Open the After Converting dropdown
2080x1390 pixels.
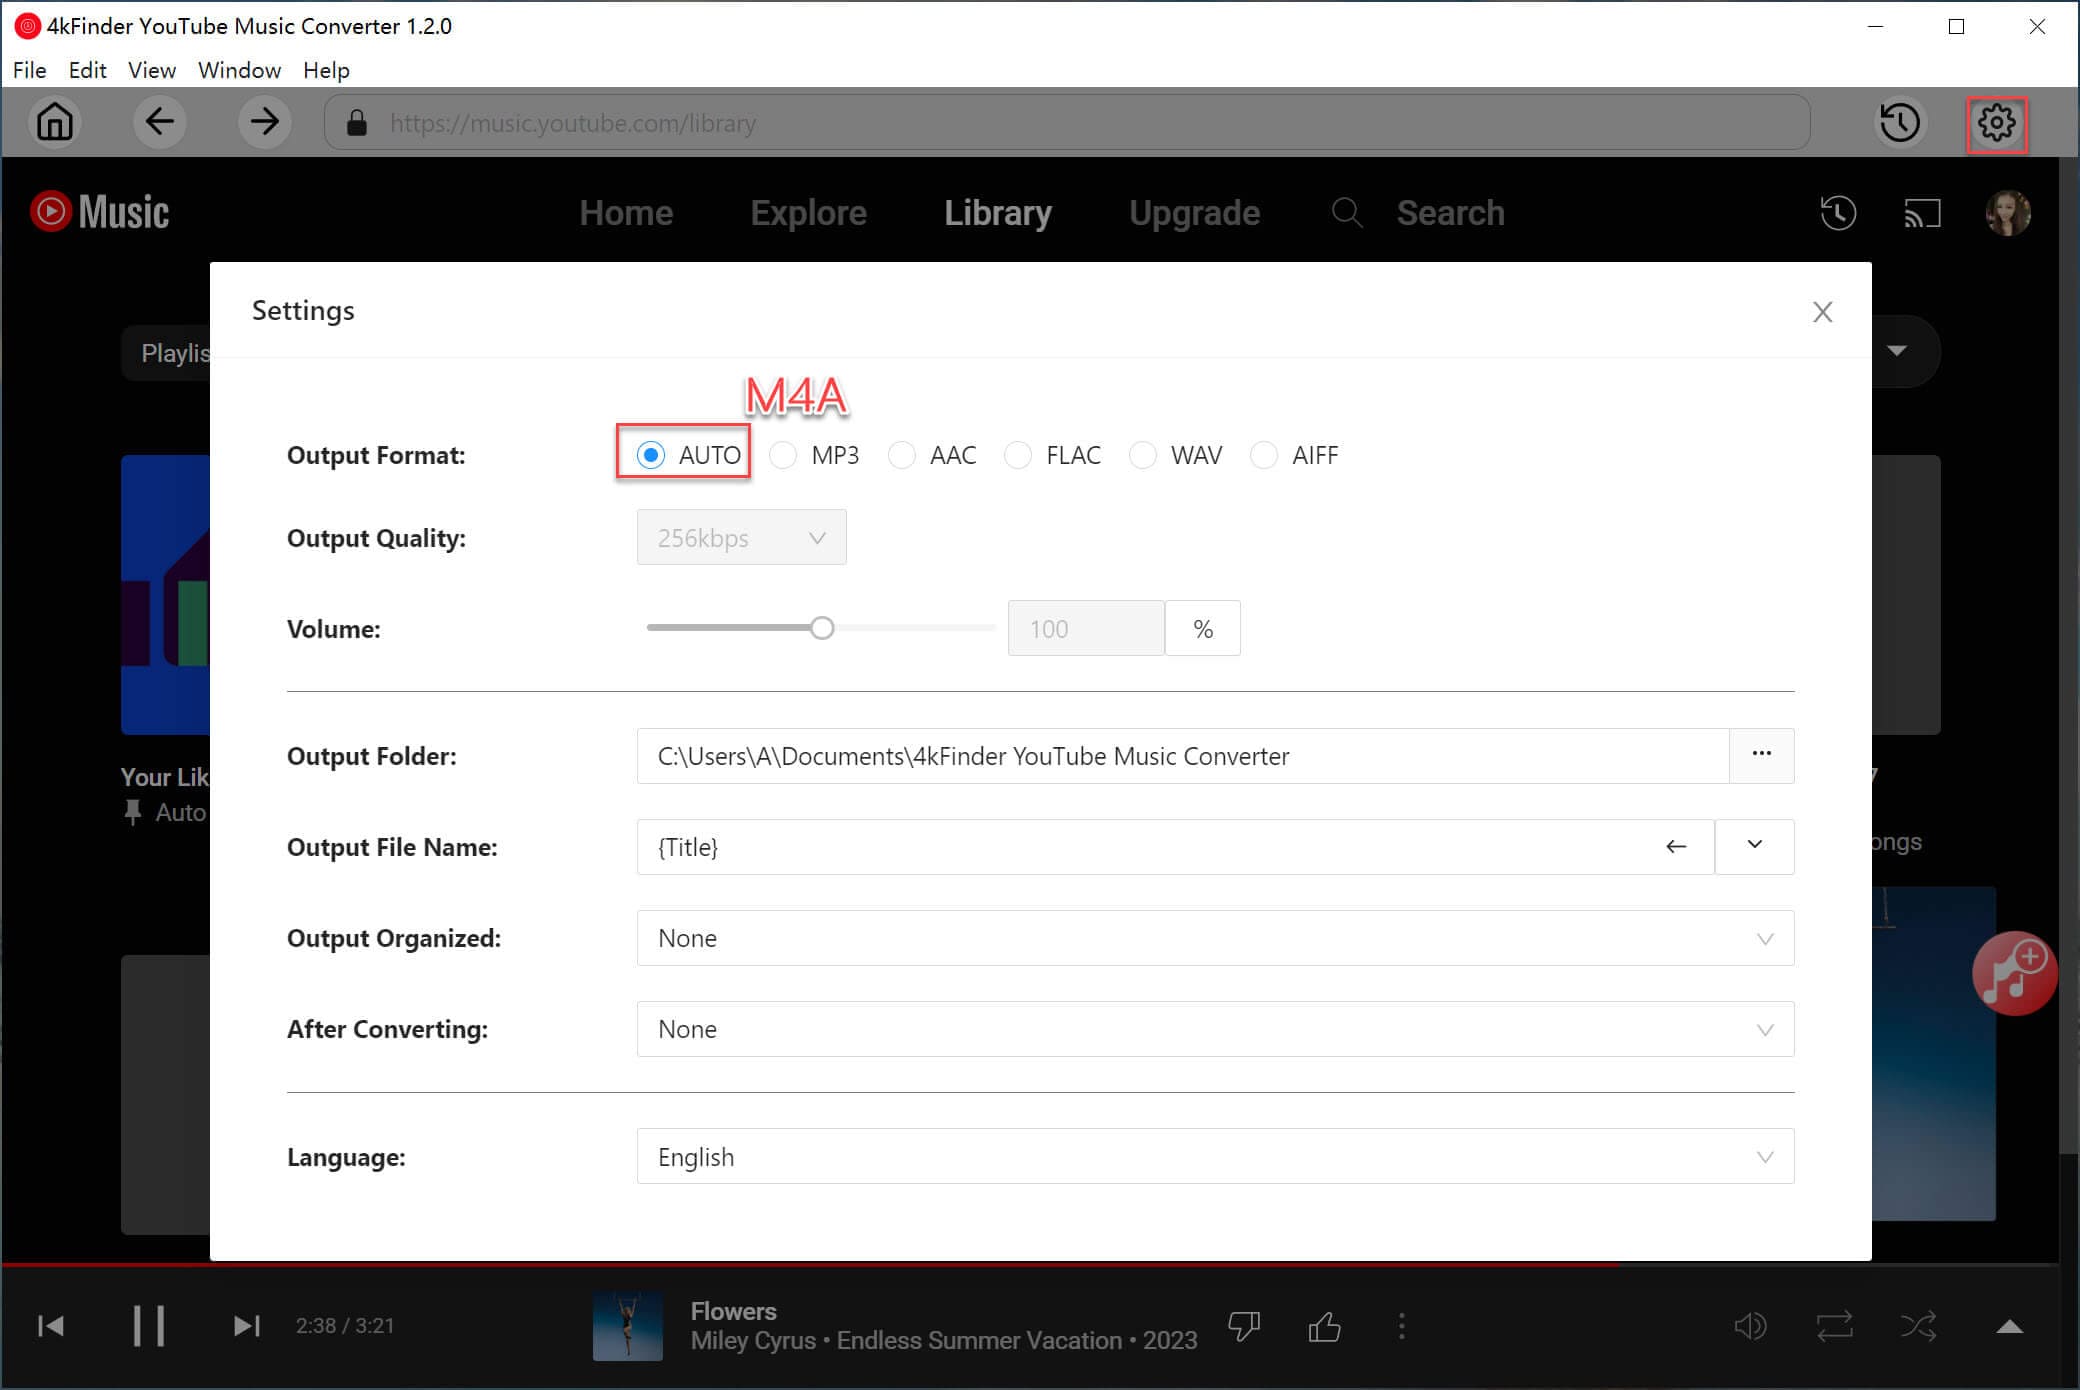click(x=1214, y=1029)
